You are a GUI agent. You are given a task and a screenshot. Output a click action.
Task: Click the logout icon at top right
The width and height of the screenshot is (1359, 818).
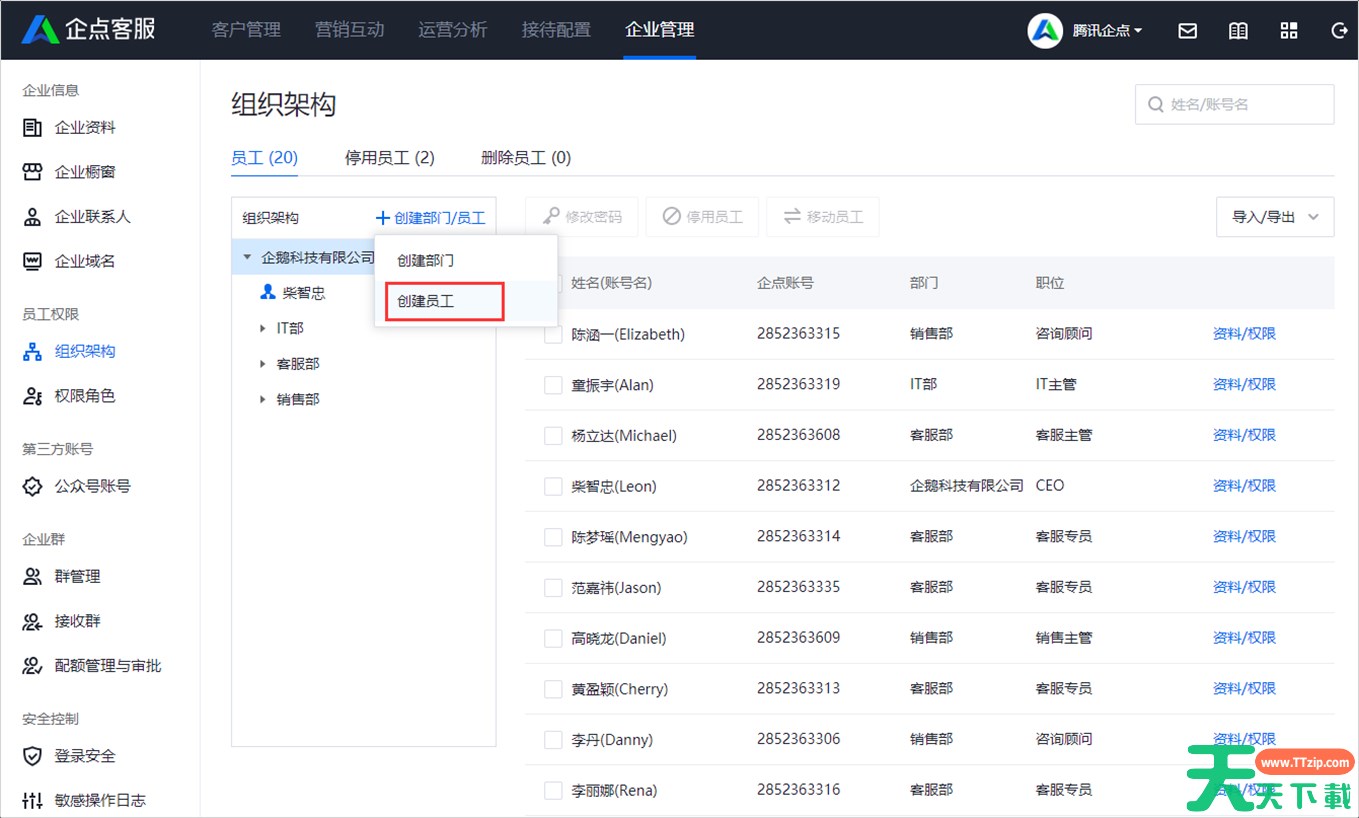click(1339, 31)
